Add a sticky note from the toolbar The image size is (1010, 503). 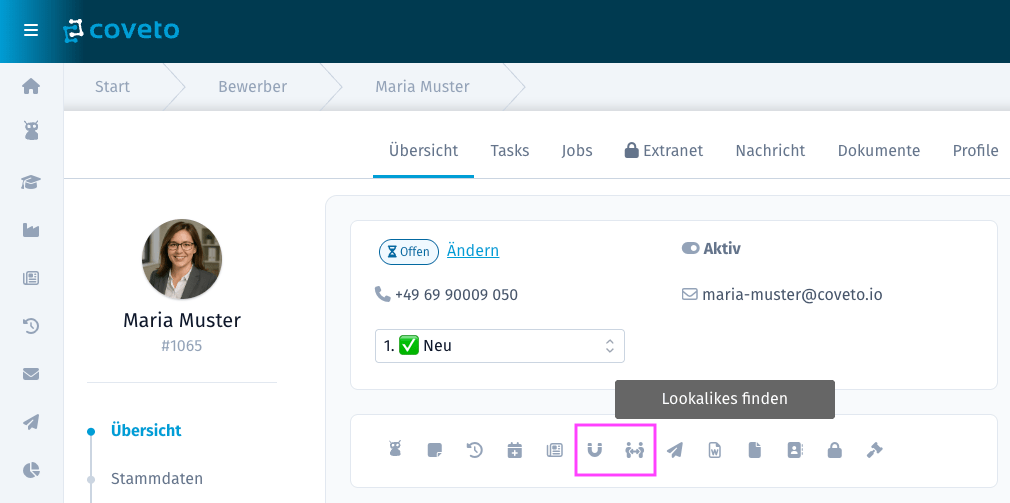435,450
